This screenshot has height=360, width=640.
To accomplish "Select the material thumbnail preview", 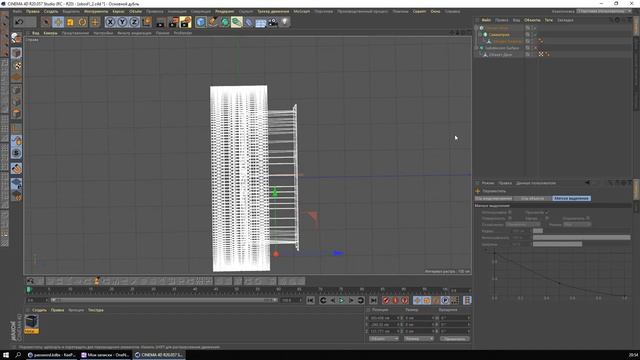I will click(x=31, y=322).
